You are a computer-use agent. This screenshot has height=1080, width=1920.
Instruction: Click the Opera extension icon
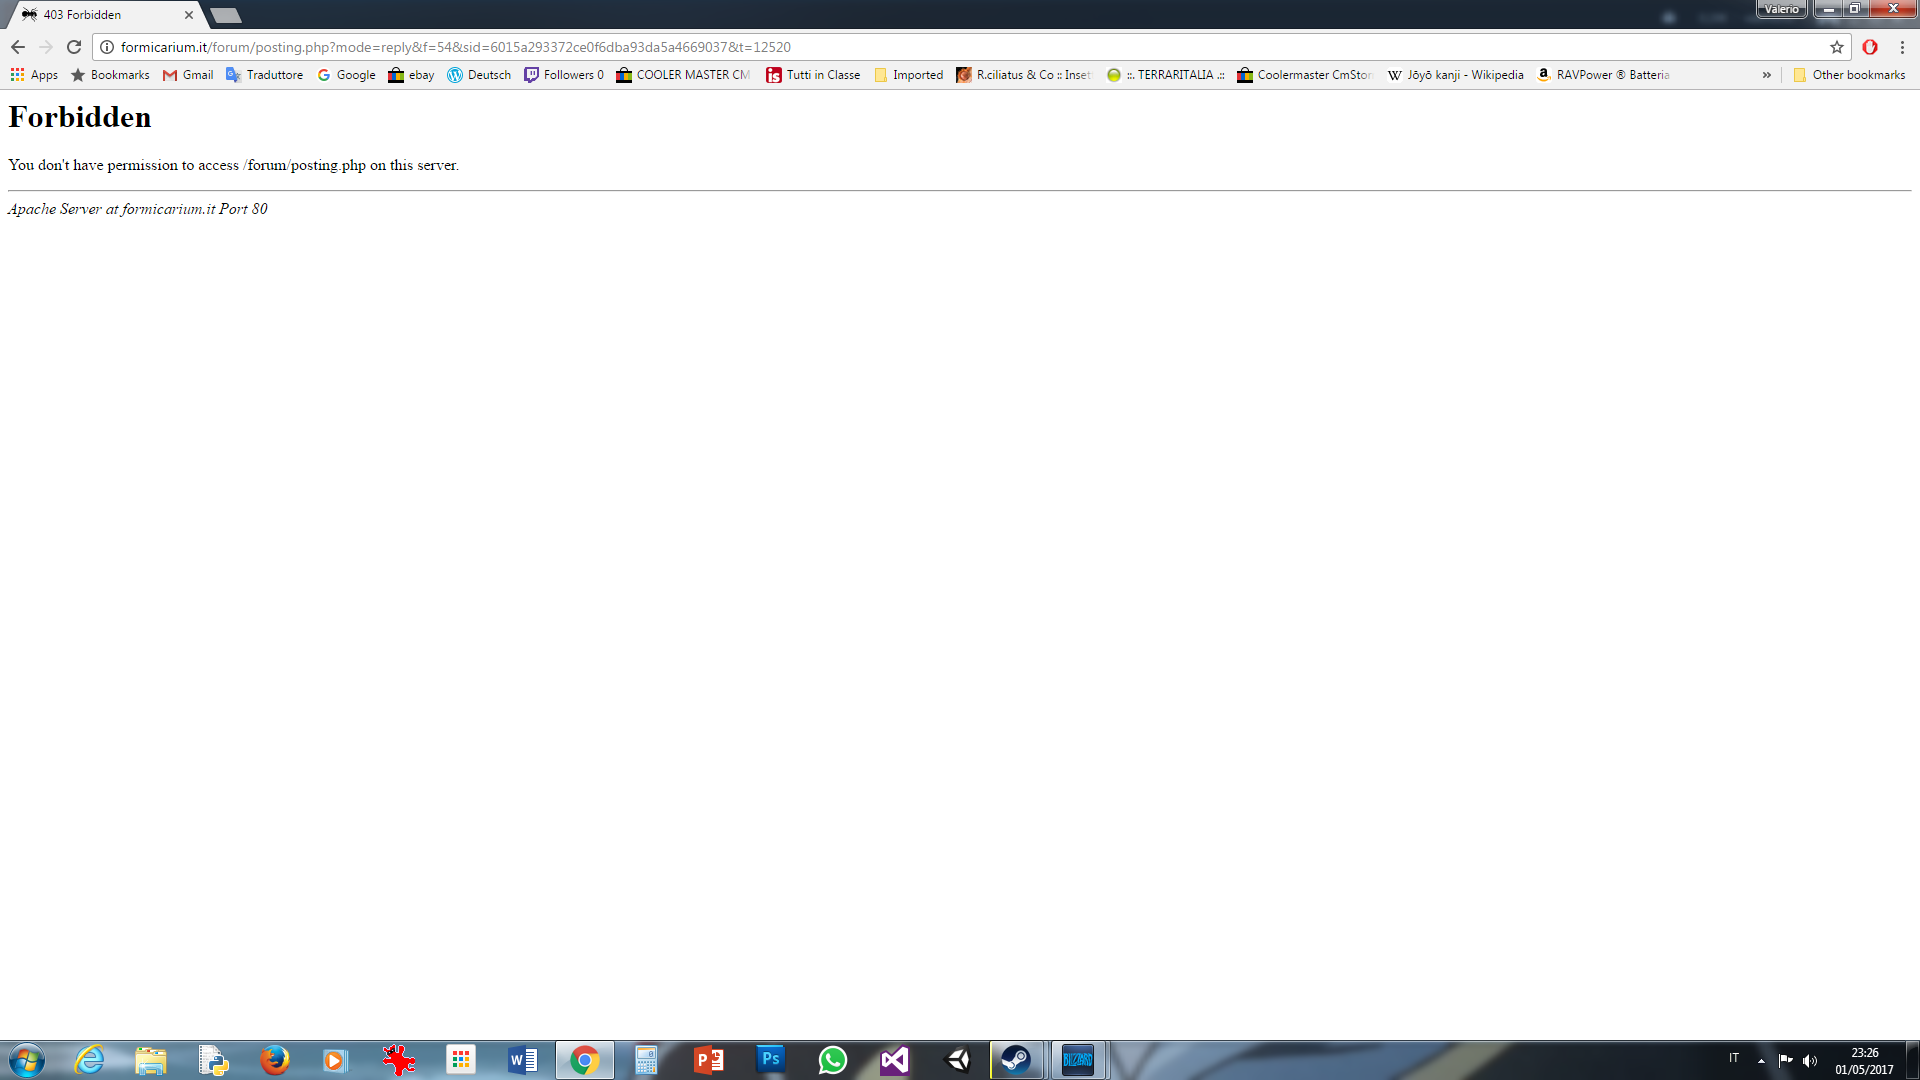[1869, 47]
